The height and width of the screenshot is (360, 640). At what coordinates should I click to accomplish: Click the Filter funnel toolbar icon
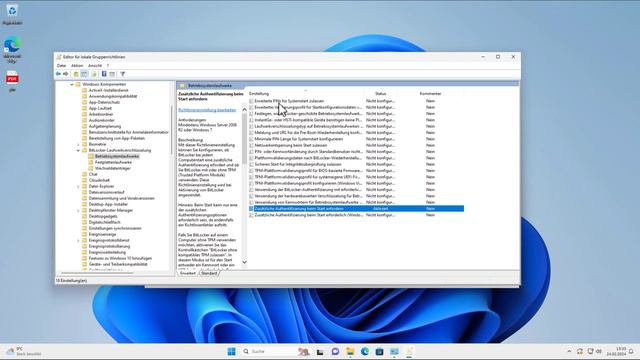122,74
